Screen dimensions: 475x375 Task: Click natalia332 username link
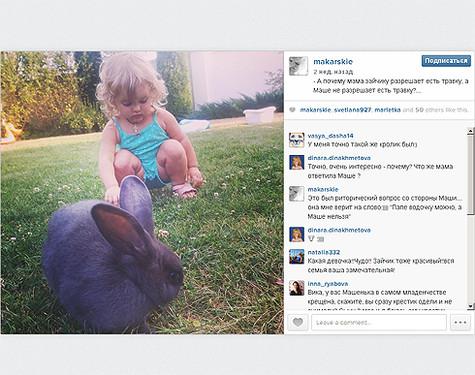pos(324,252)
